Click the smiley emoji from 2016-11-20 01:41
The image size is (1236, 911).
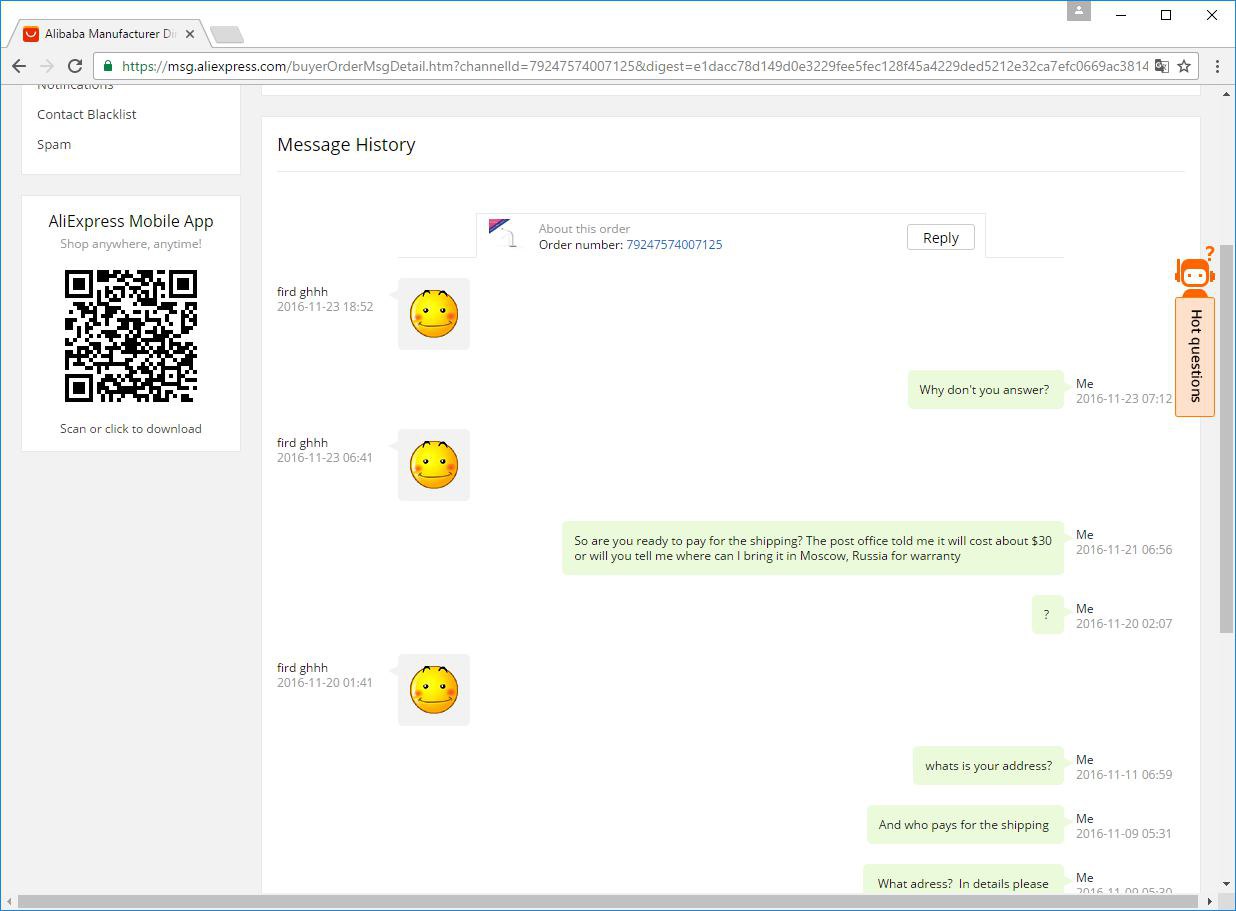pos(434,690)
